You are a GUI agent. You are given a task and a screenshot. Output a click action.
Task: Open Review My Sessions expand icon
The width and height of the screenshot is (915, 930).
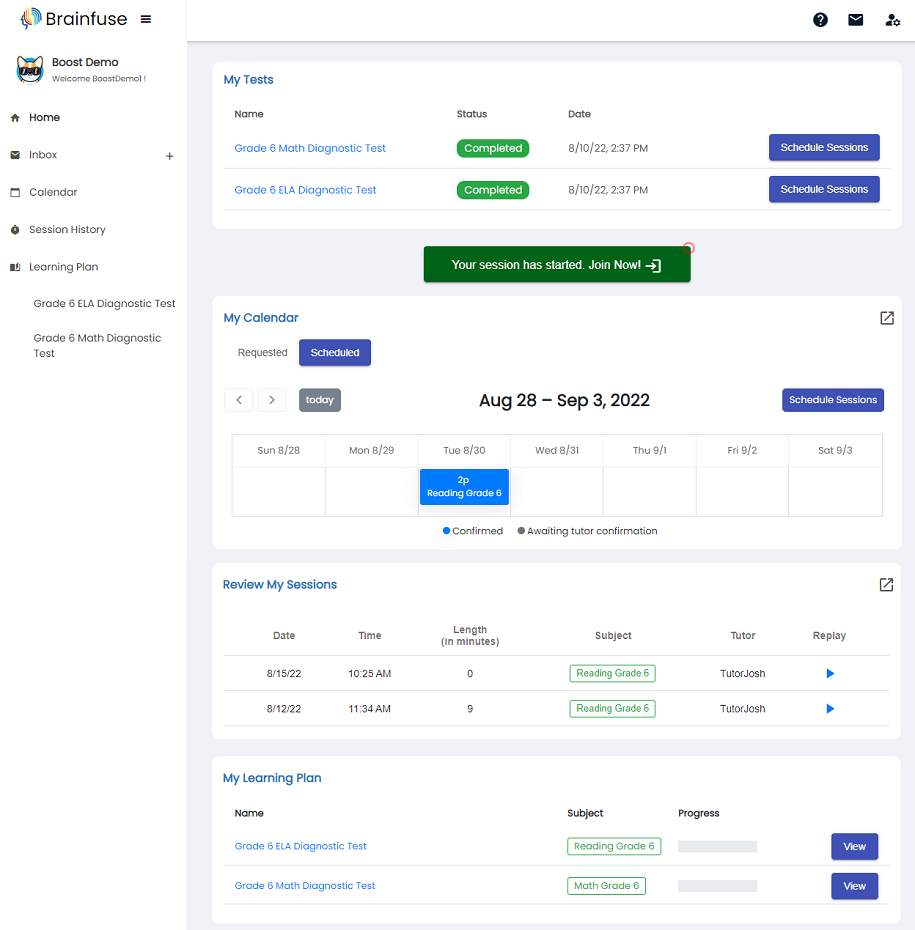886,585
